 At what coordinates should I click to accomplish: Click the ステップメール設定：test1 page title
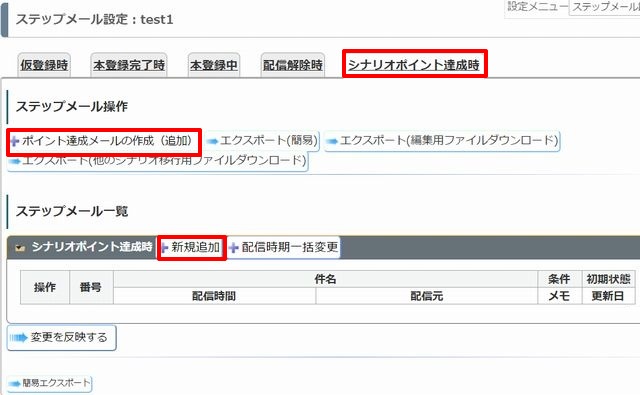94,20
